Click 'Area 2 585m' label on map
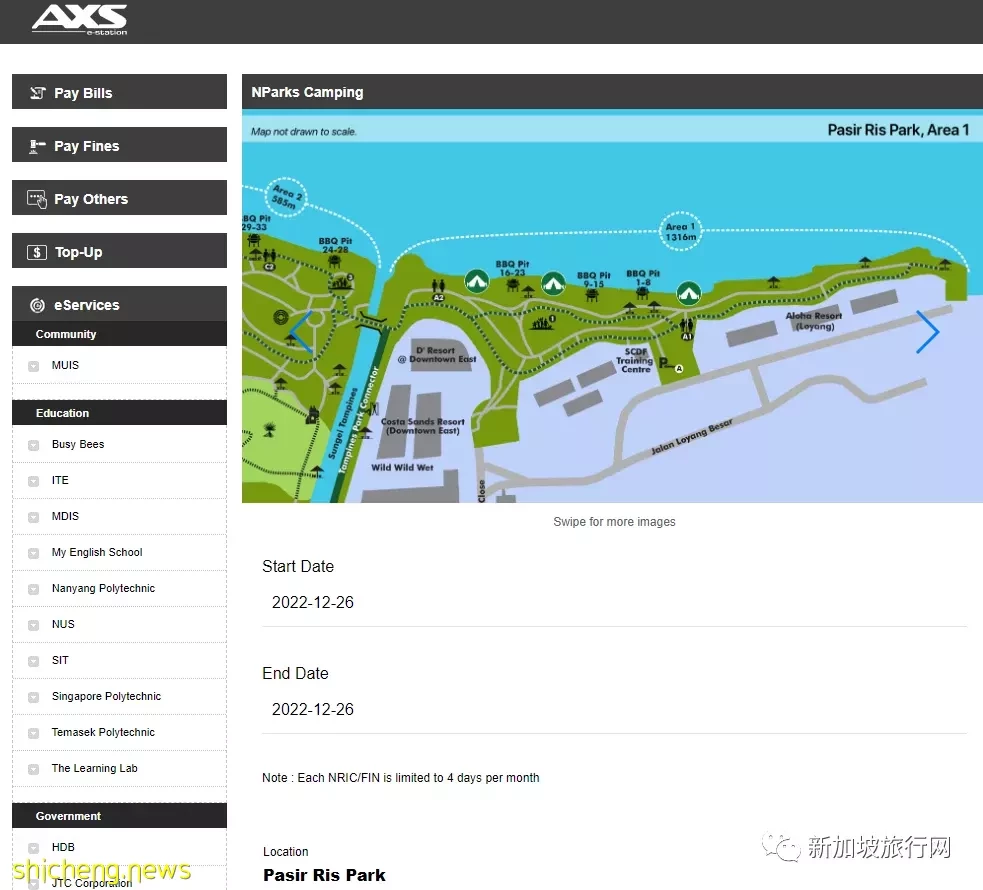Screen dimensions: 983x890 (x=286, y=197)
